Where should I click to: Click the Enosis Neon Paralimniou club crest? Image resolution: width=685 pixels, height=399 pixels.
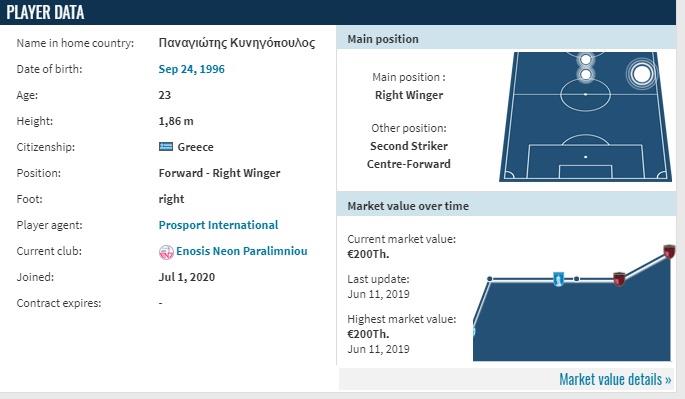tap(166, 252)
